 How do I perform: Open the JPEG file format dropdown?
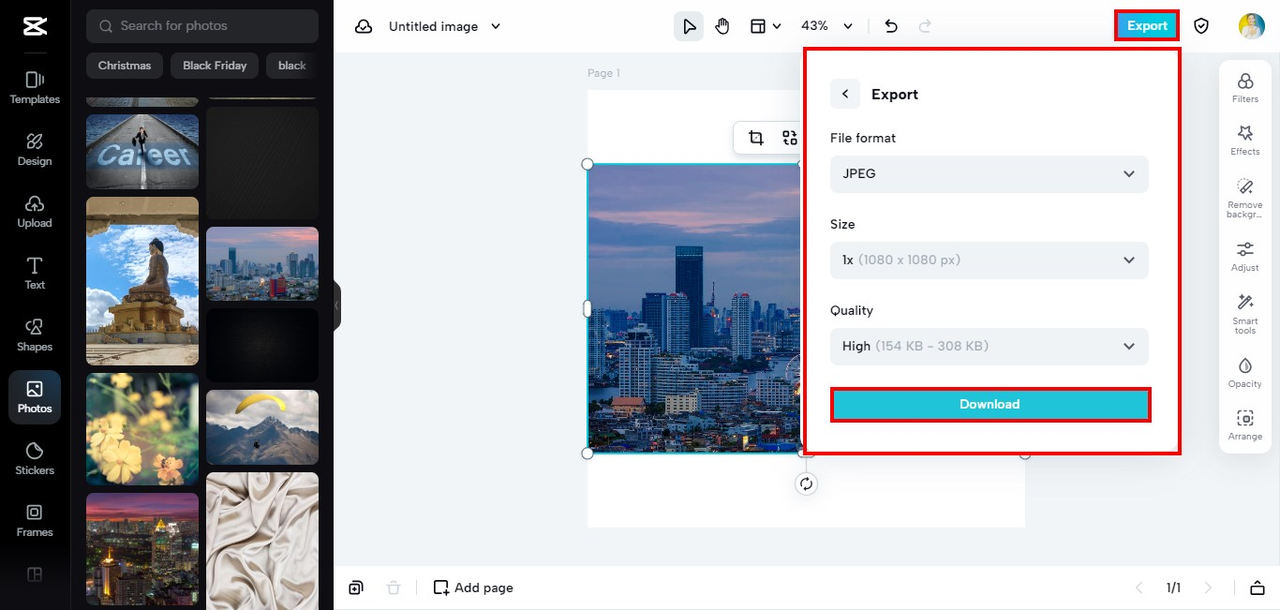(989, 174)
